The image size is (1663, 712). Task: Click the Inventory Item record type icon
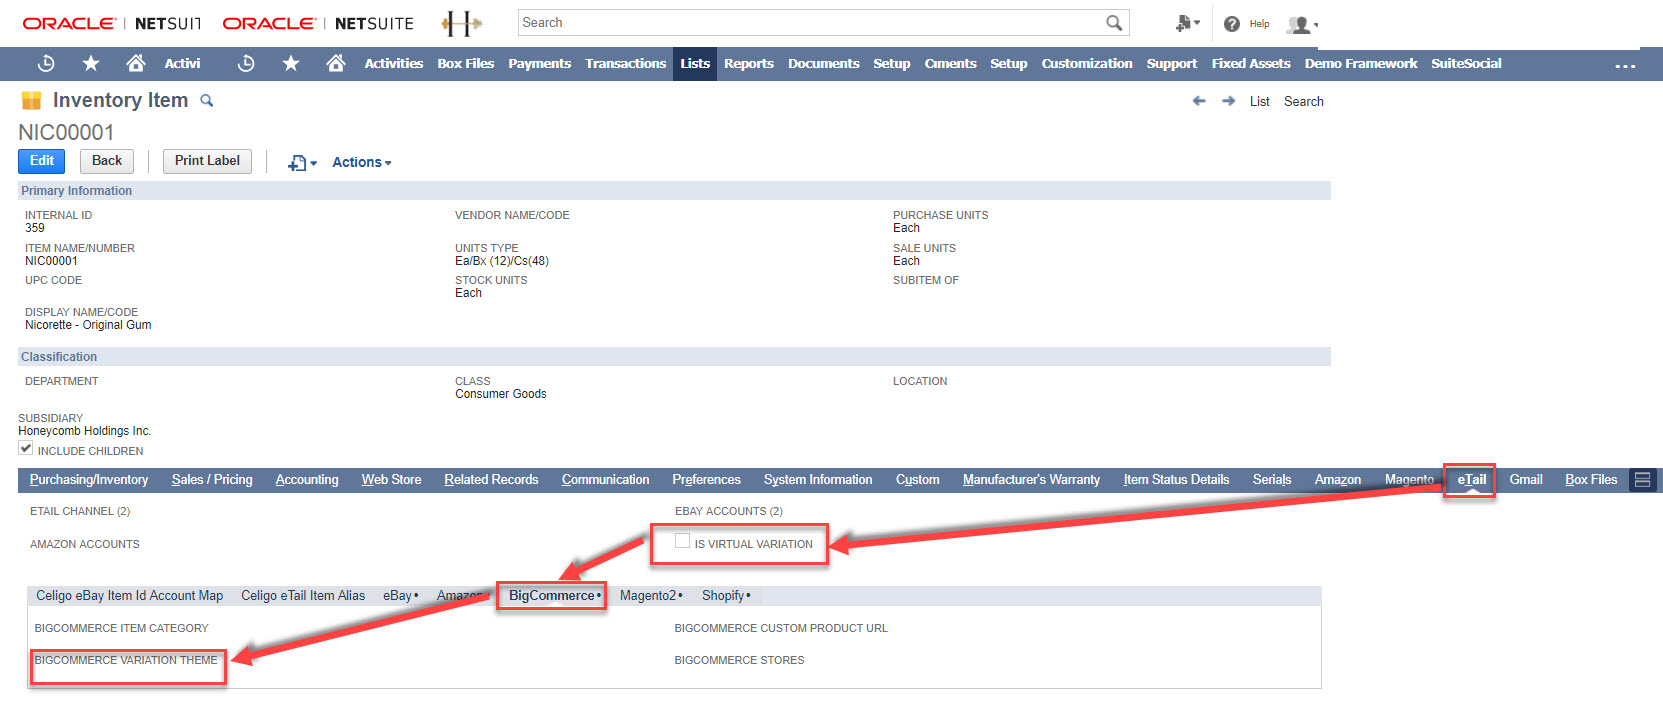click(x=32, y=100)
